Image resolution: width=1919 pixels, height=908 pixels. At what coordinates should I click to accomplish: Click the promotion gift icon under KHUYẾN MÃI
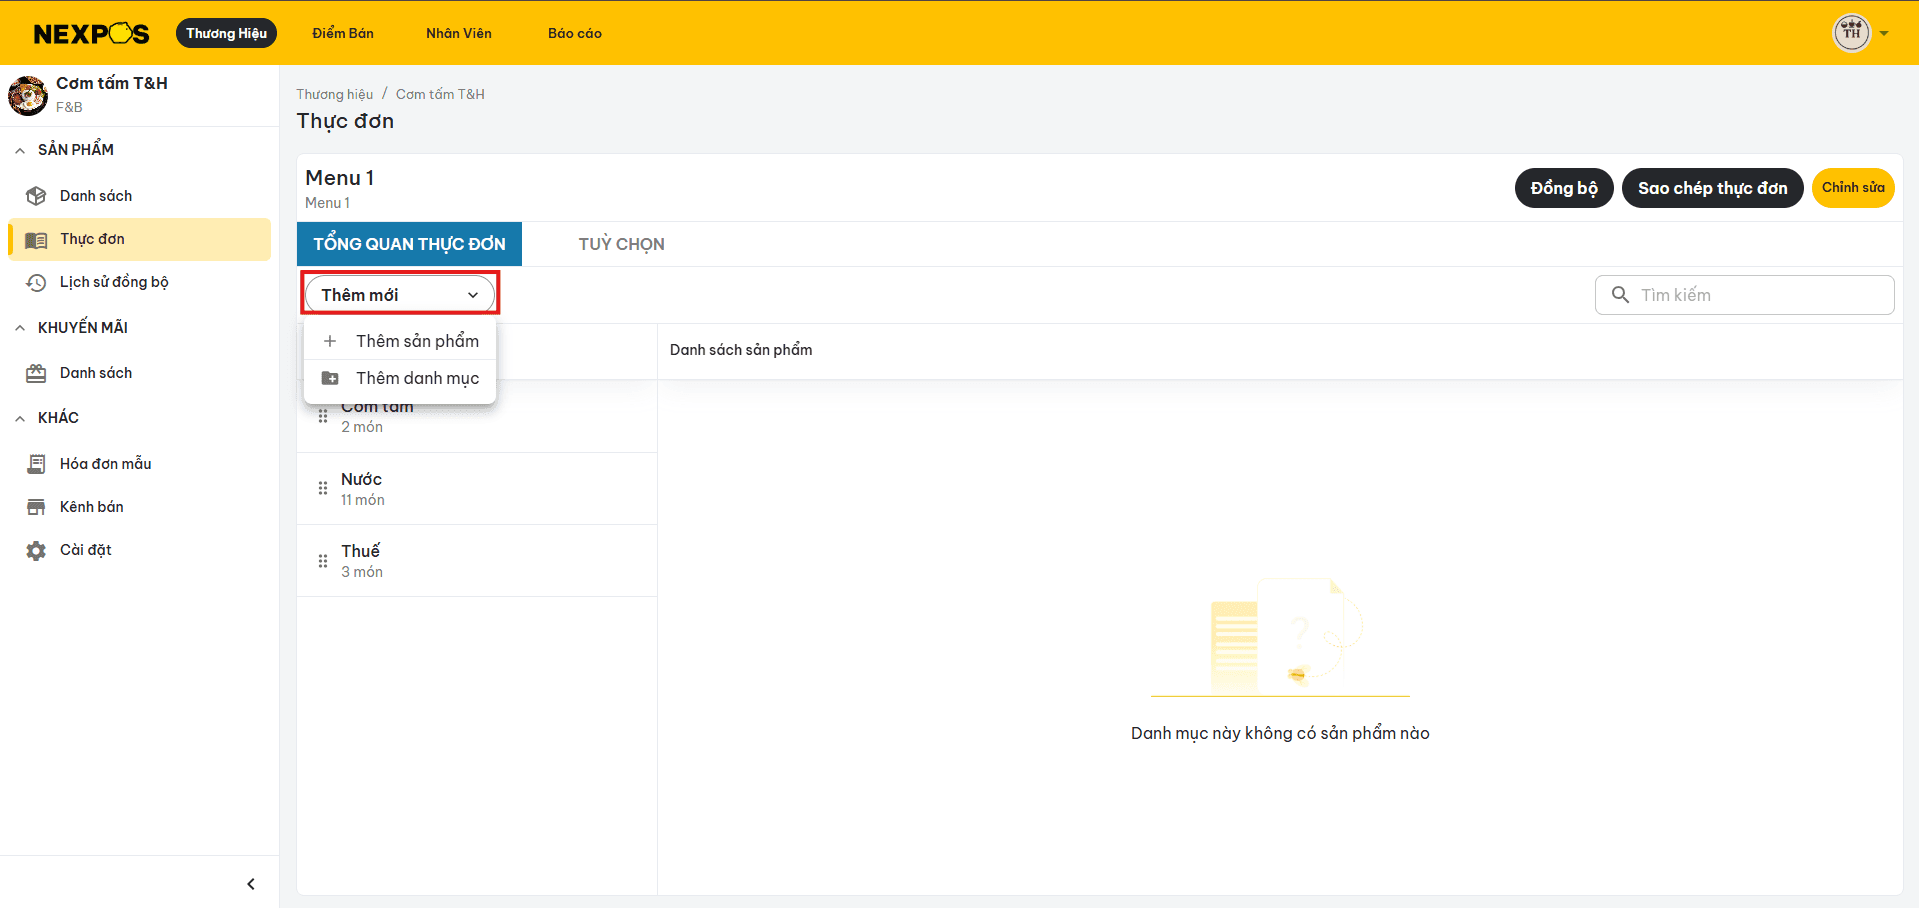pyautogui.click(x=36, y=374)
